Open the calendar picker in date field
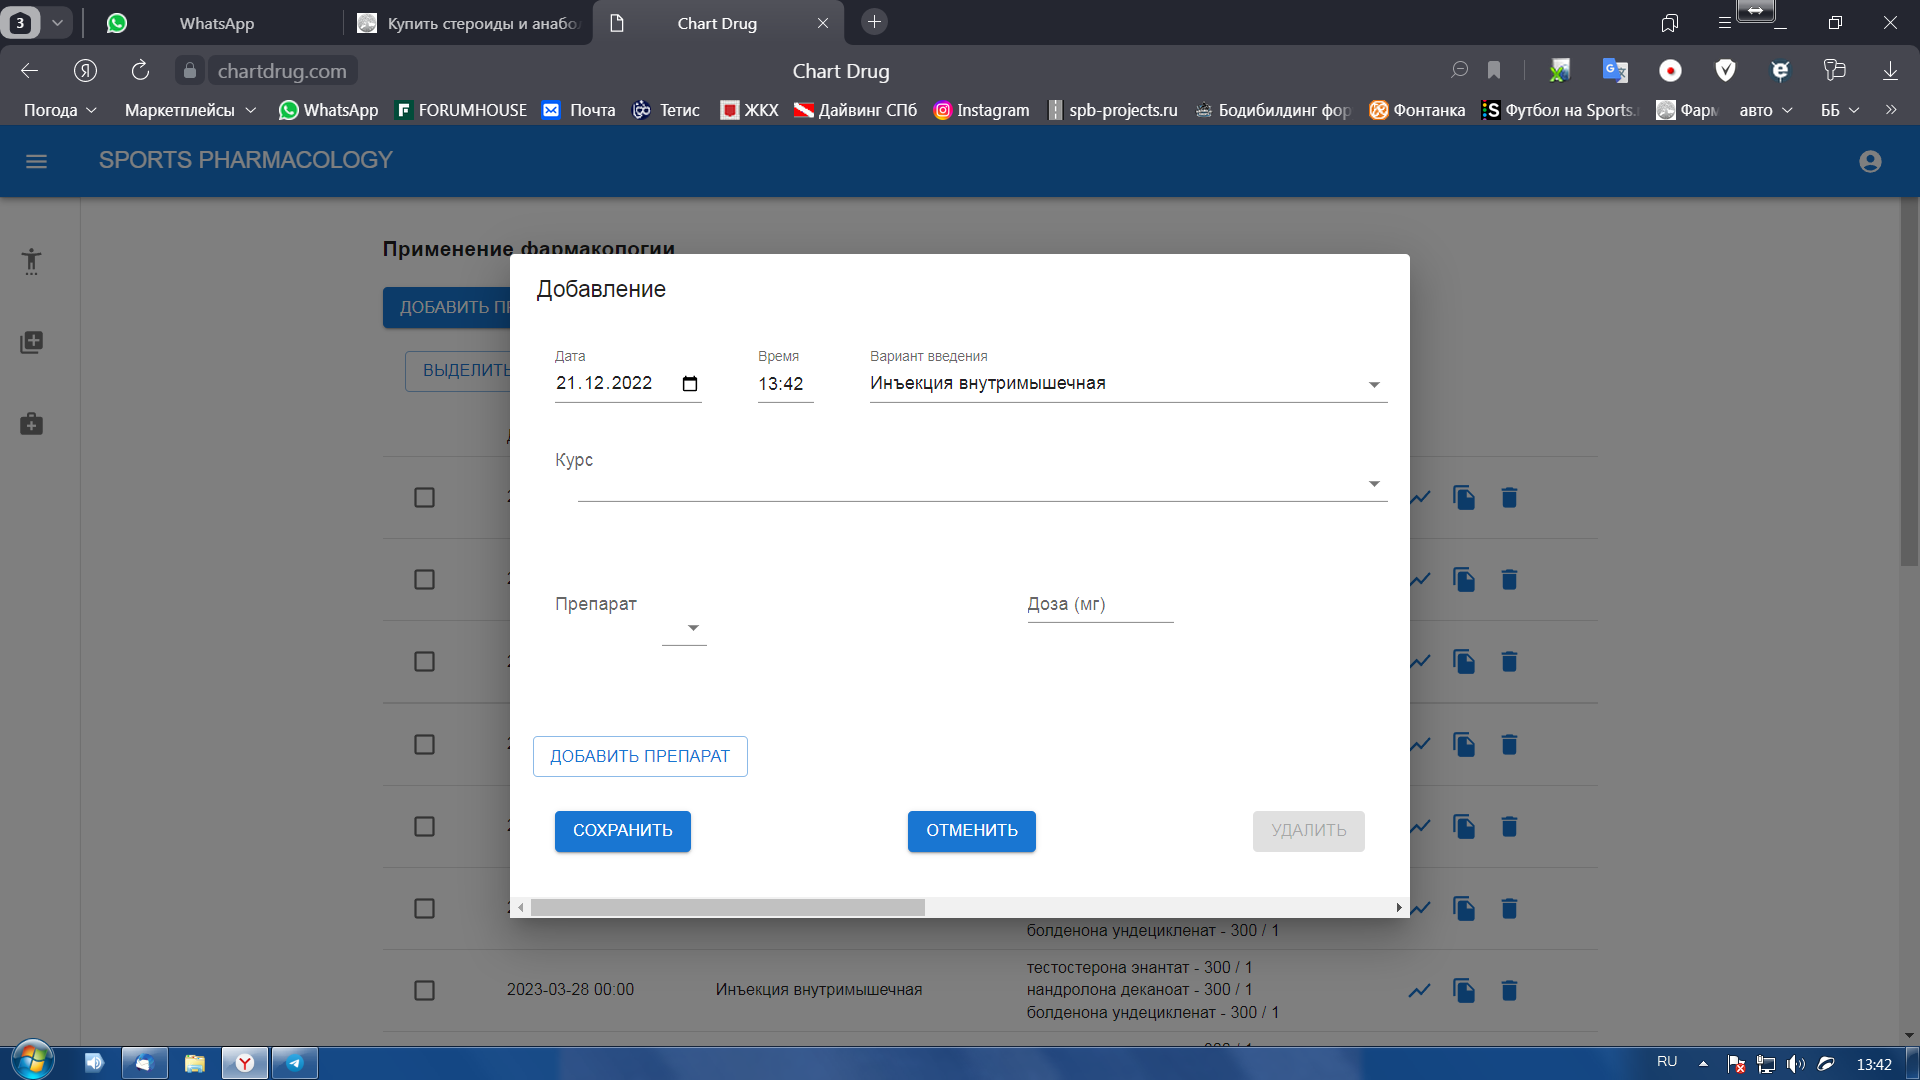The image size is (1920, 1080). click(x=690, y=384)
